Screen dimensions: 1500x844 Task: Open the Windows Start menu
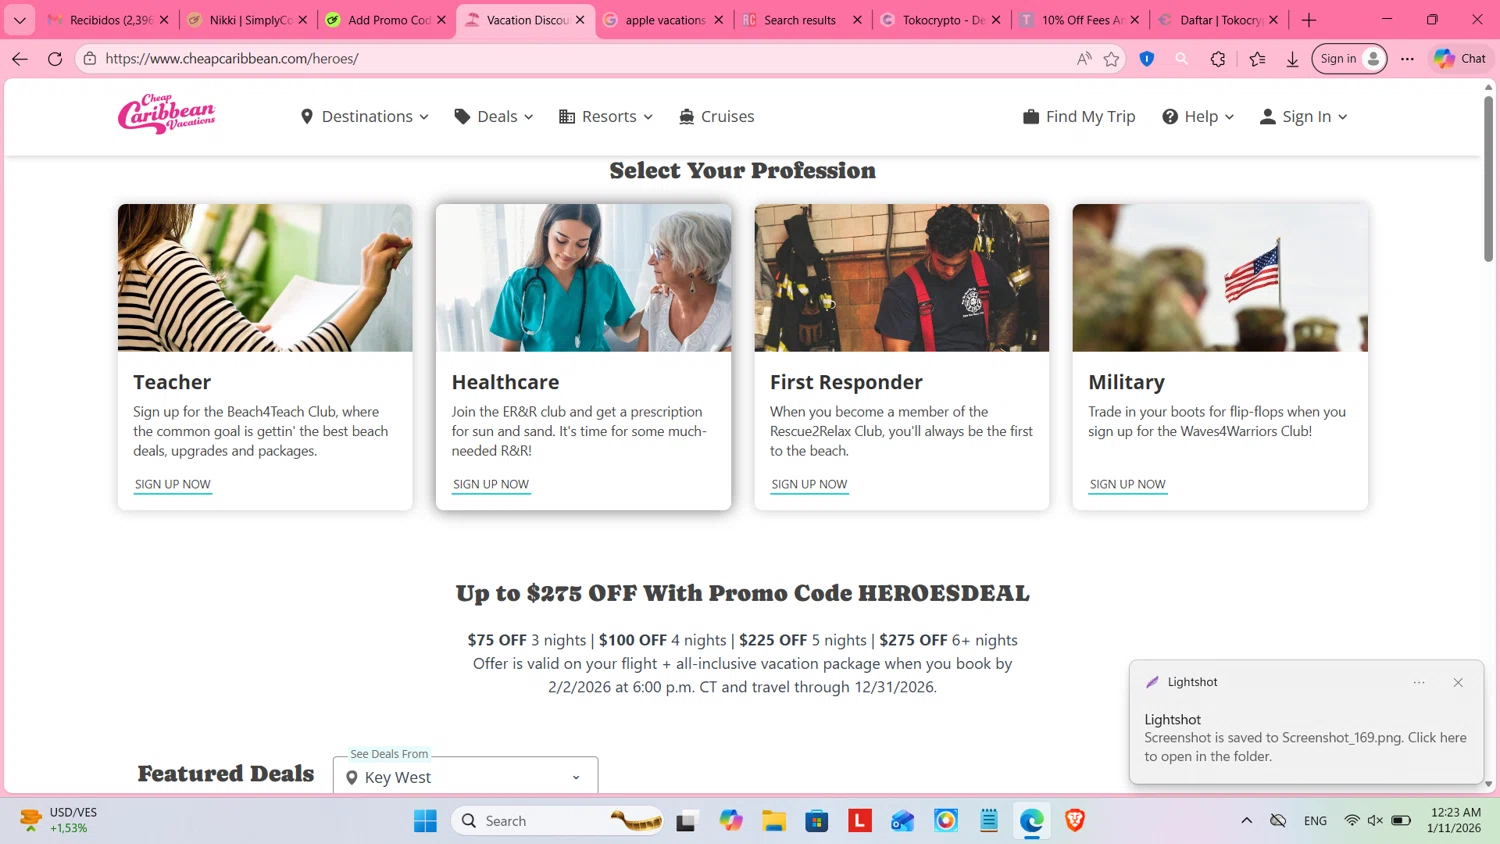pyautogui.click(x=425, y=821)
